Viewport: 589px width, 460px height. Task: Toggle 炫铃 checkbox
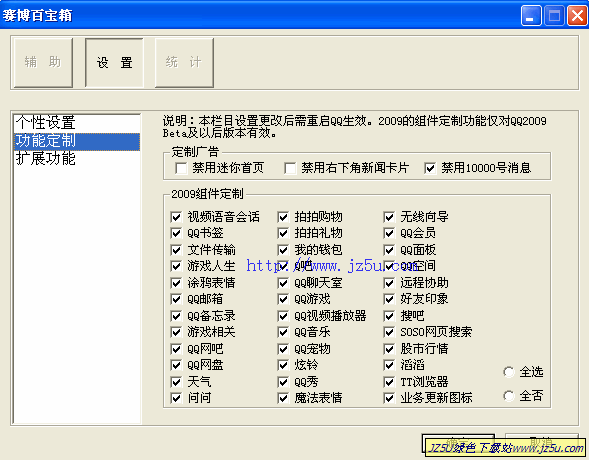coord(283,365)
